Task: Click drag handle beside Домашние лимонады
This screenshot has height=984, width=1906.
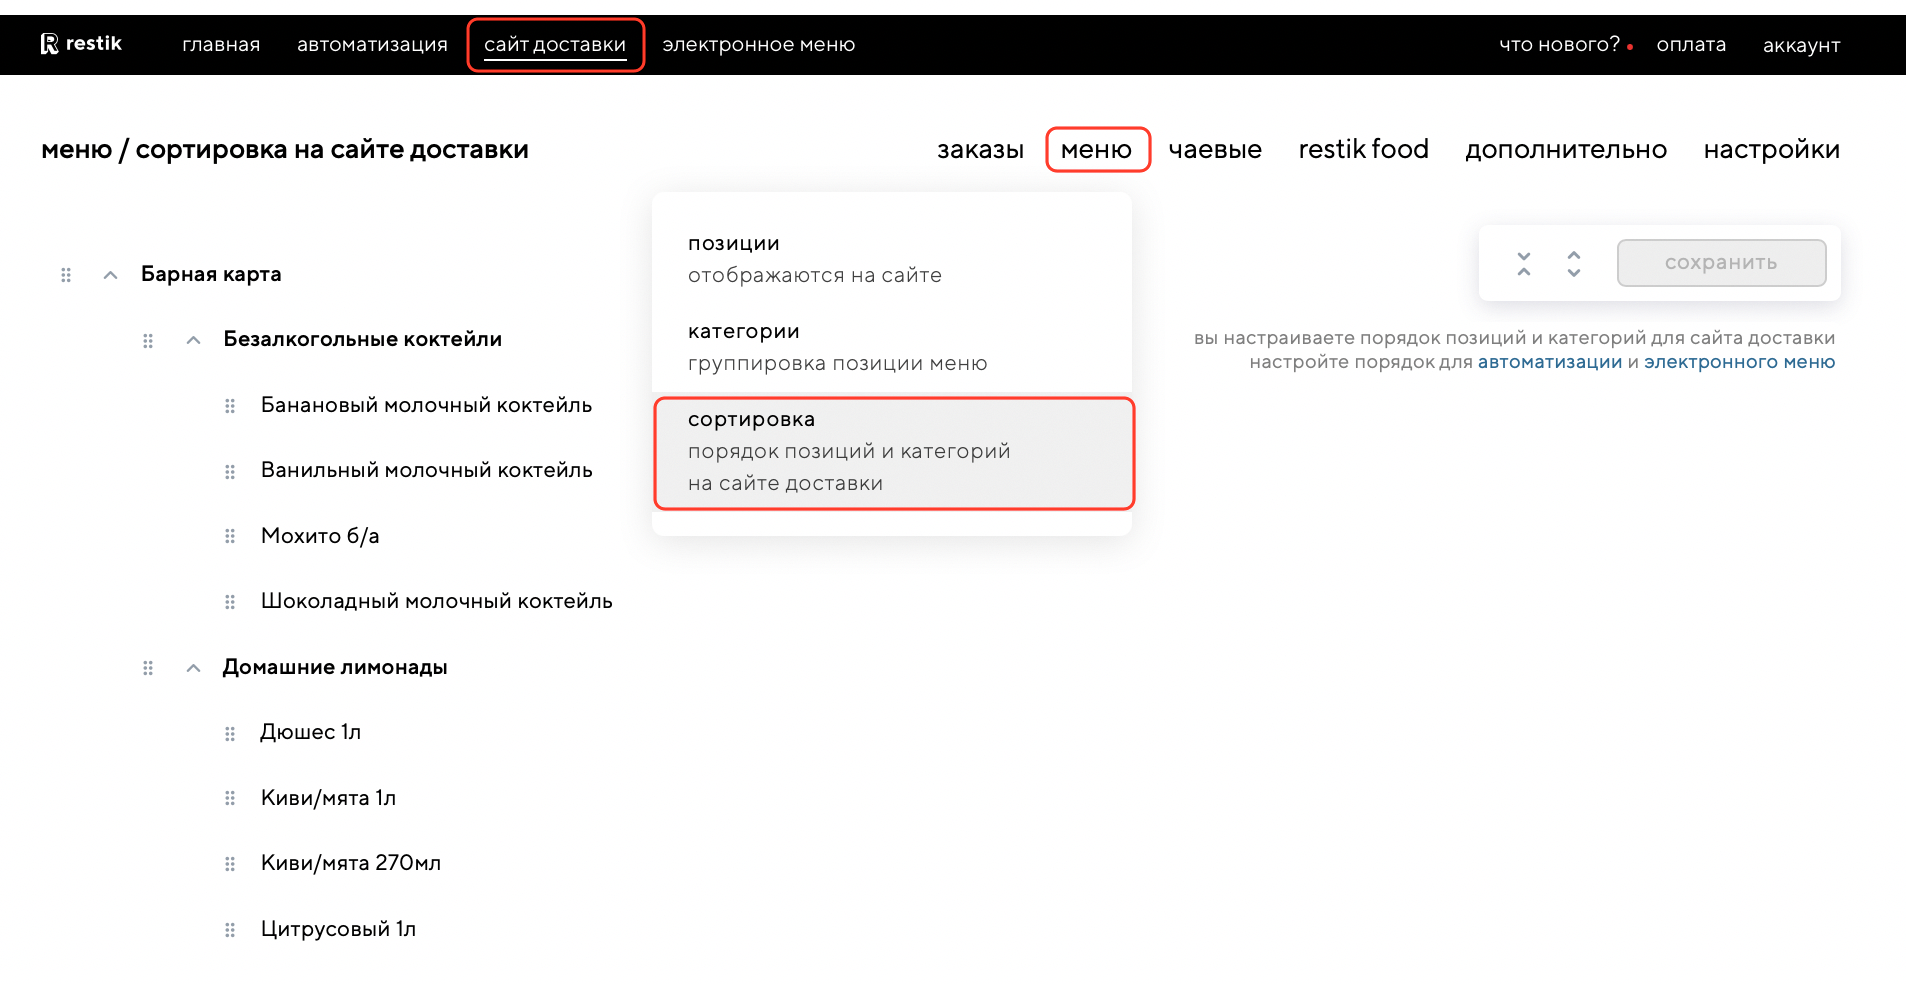Action: [148, 668]
